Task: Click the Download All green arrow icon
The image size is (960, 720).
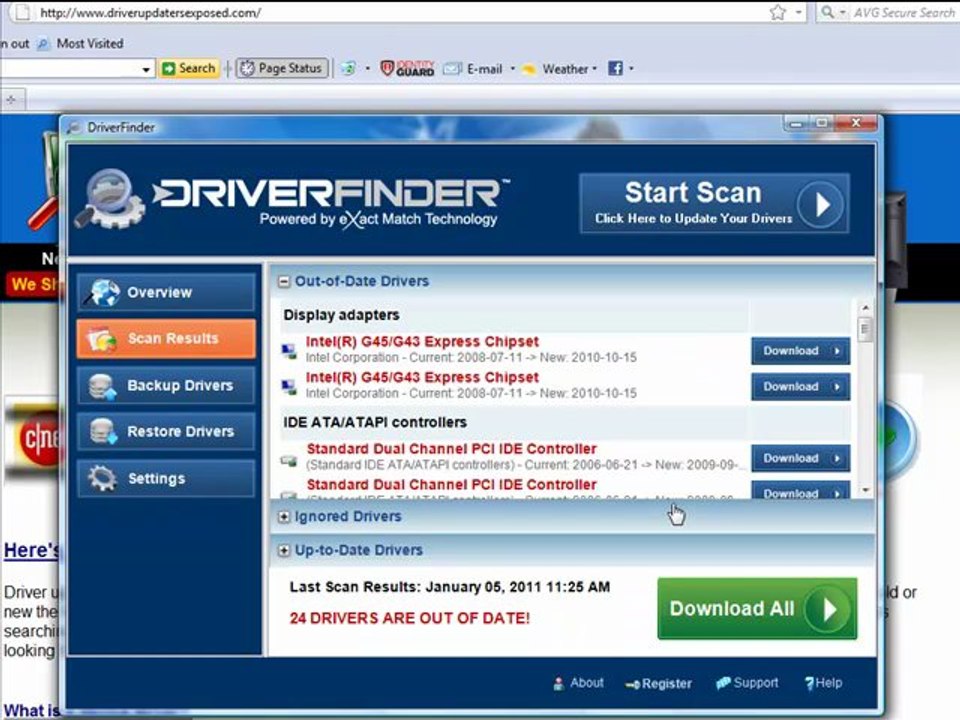Action: (x=828, y=609)
